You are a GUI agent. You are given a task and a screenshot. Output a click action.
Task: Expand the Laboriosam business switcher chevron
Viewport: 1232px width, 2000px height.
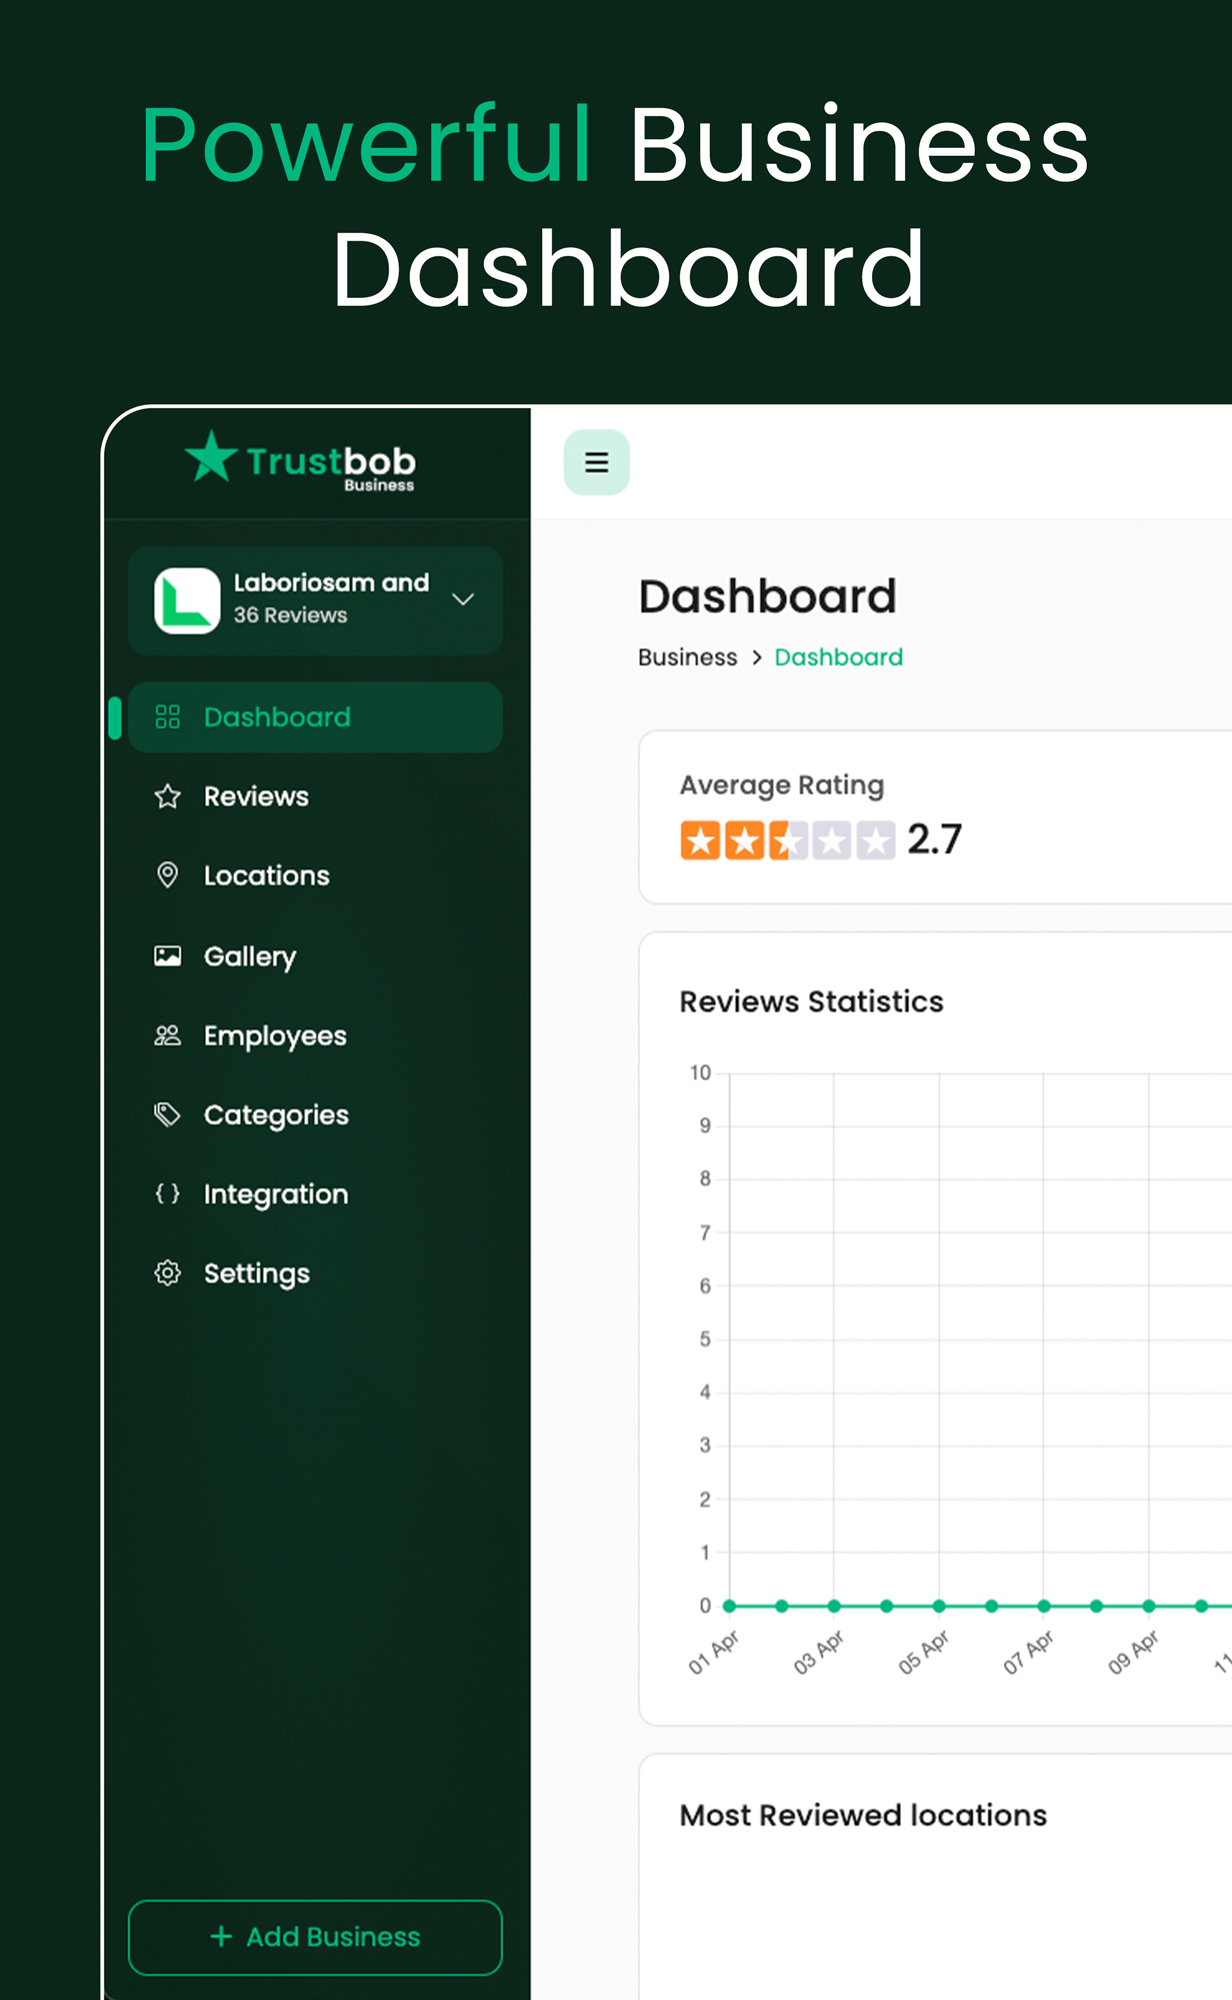point(463,599)
